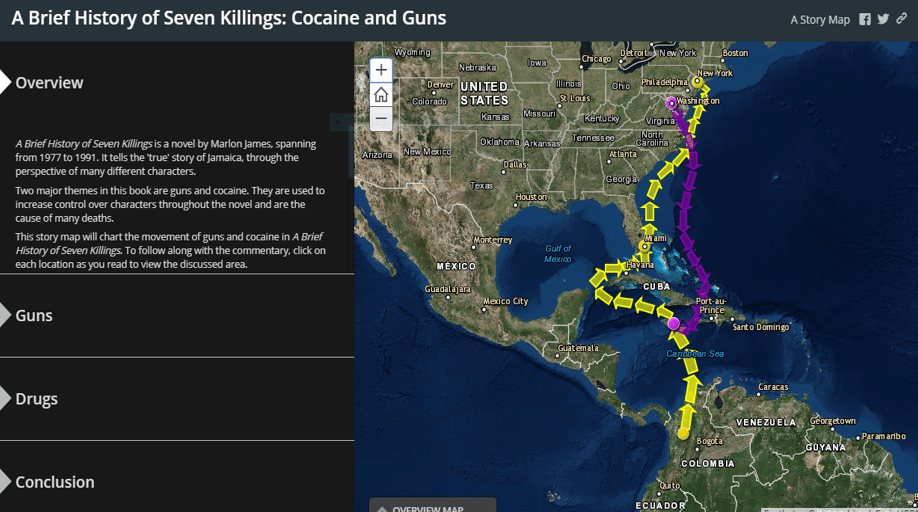Click 'A Story Map' link
Screen dimensions: 918x512
point(820,20)
